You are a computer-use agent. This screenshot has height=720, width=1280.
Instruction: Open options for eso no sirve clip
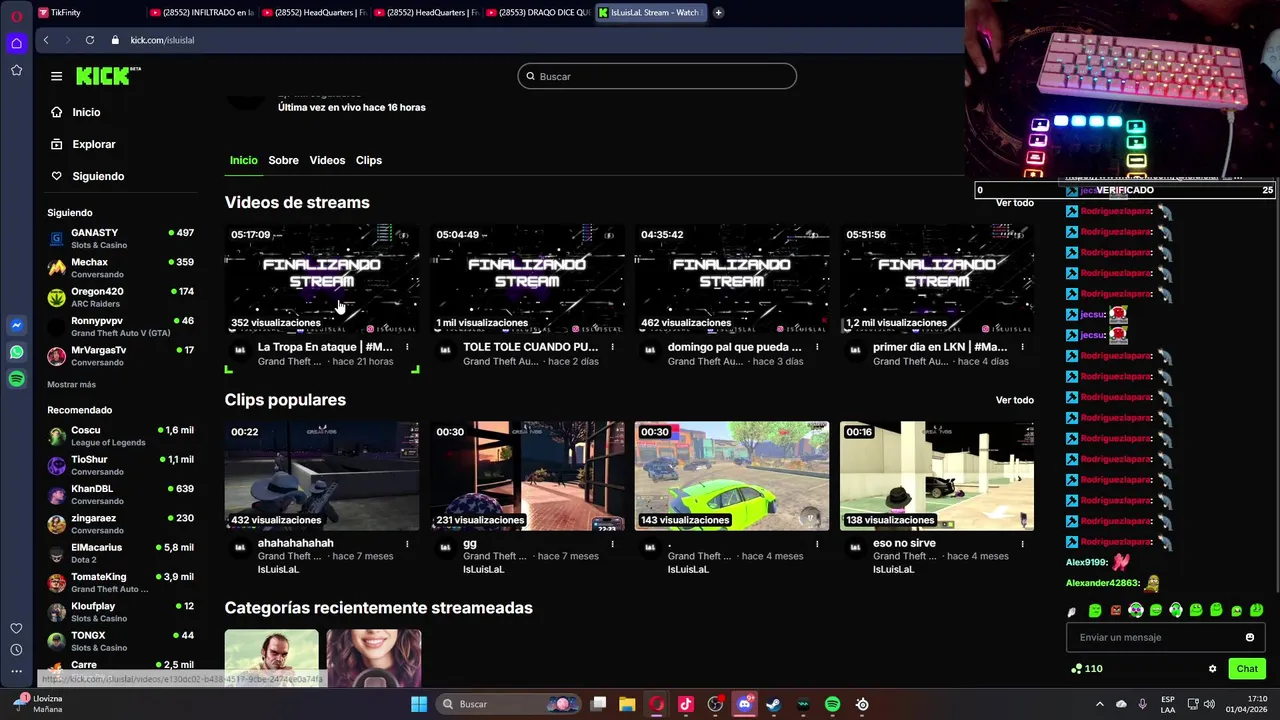[x=1022, y=544]
